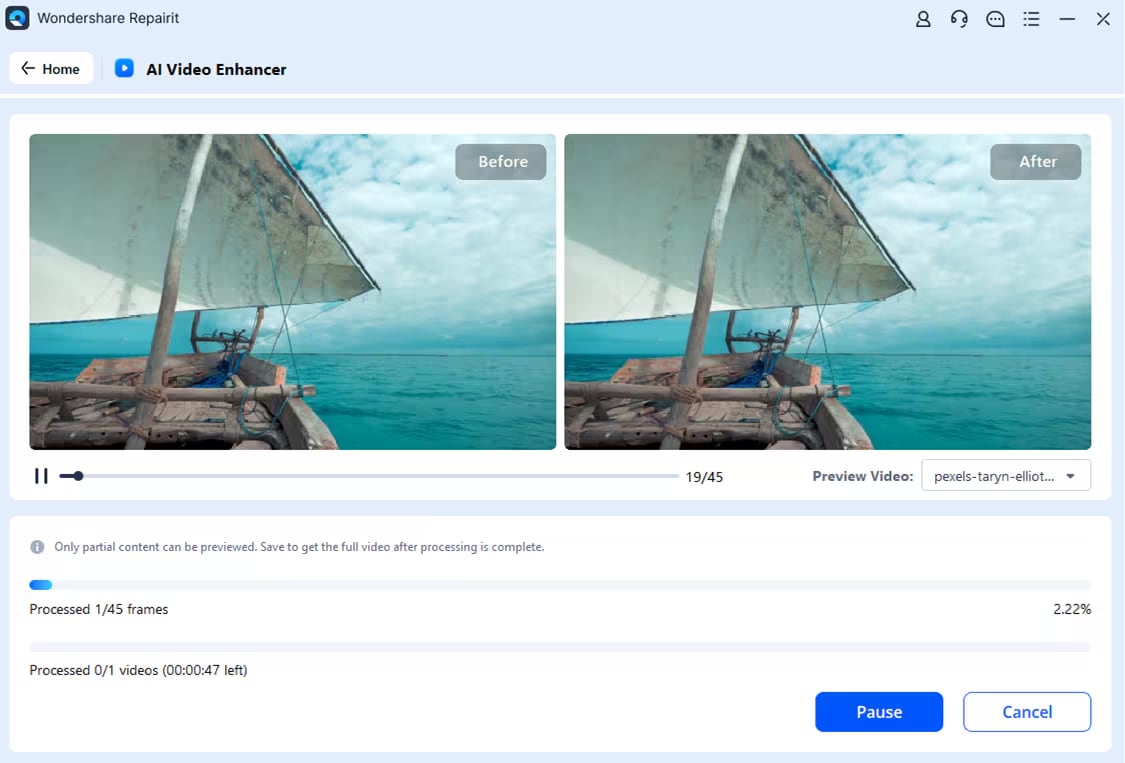1125x763 pixels.
Task: Expand the Preview Video dropdown
Action: tap(1005, 476)
